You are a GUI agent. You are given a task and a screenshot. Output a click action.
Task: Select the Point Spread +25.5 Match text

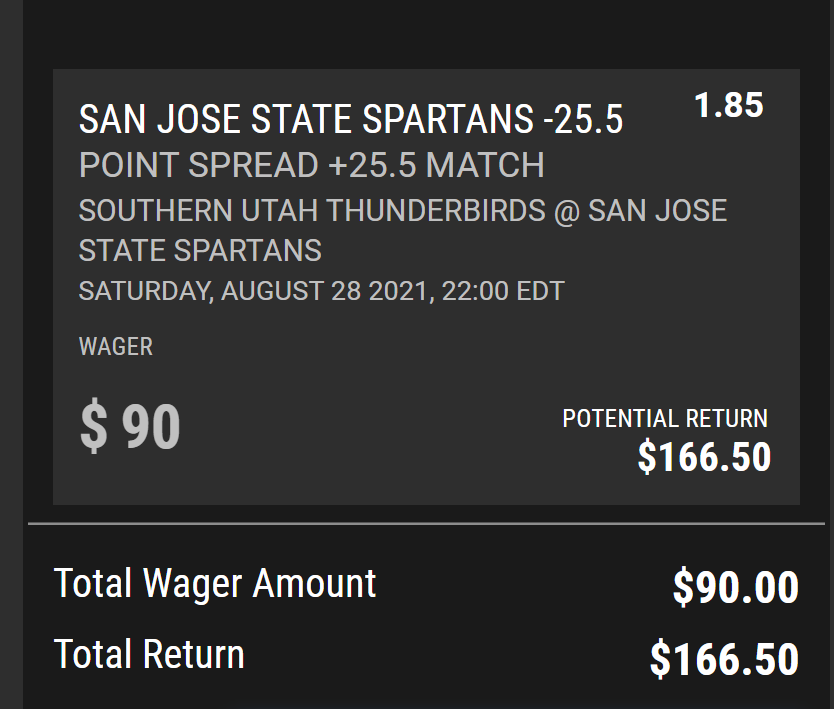(311, 165)
